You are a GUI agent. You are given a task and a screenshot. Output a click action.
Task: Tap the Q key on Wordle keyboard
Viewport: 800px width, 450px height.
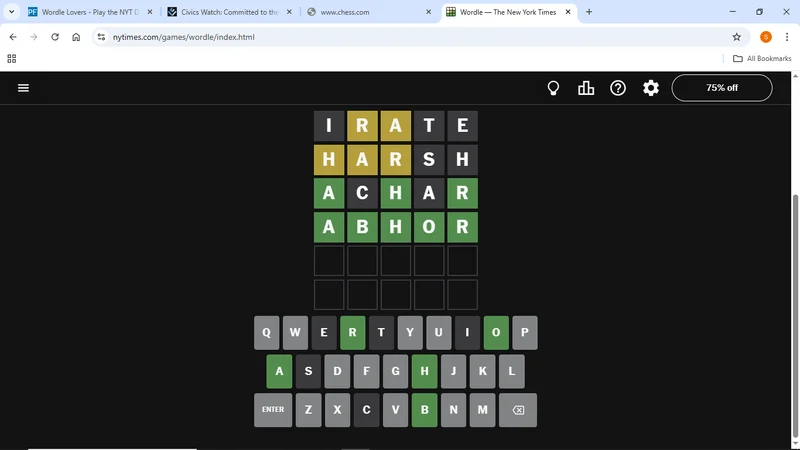pyautogui.click(x=266, y=333)
